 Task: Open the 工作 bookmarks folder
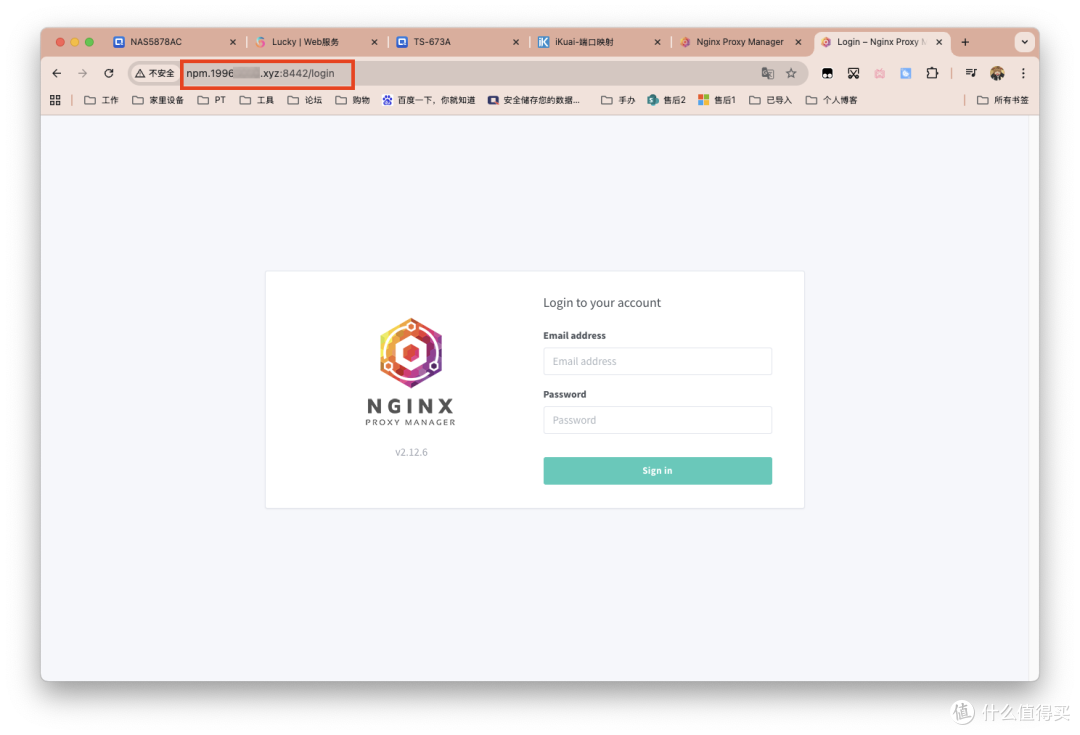coord(101,100)
